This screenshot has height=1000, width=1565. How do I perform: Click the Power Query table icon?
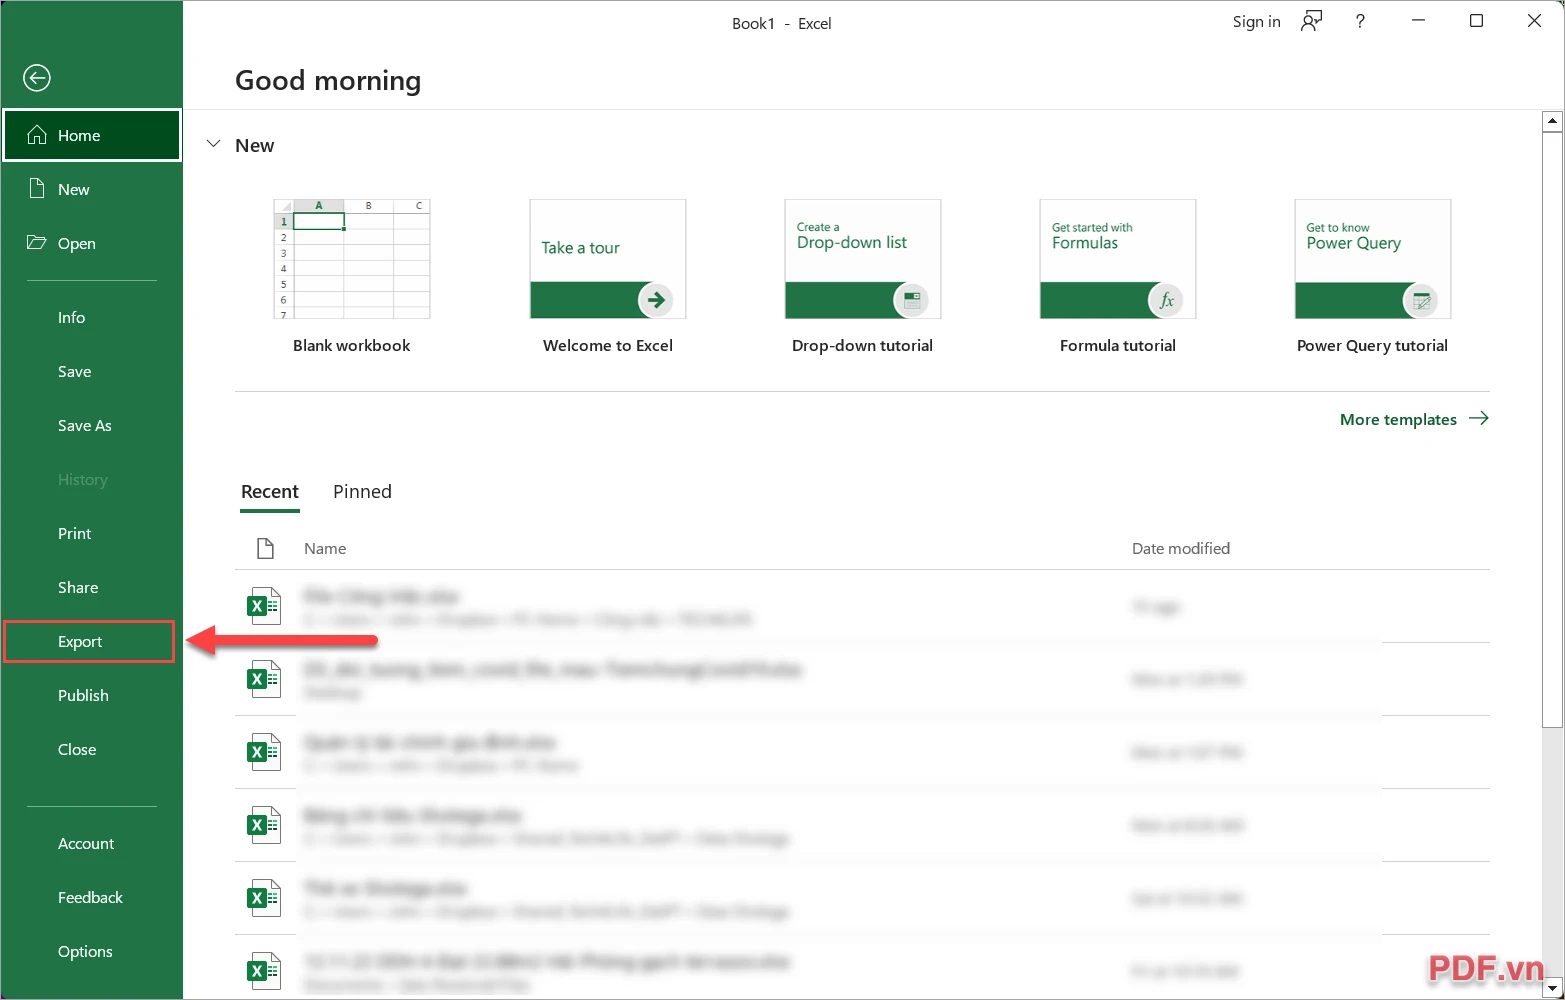tap(1421, 300)
